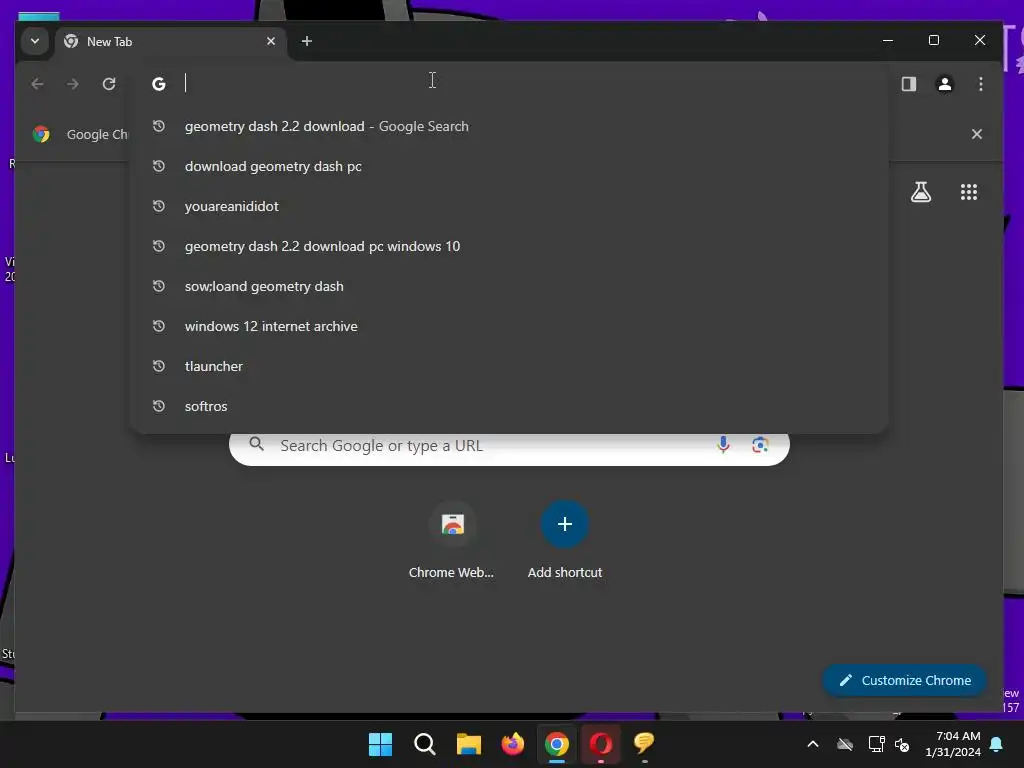This screenshot has height=768, width=1024.
Task: Select suggestion softros
Action: [x=509, y=406]
